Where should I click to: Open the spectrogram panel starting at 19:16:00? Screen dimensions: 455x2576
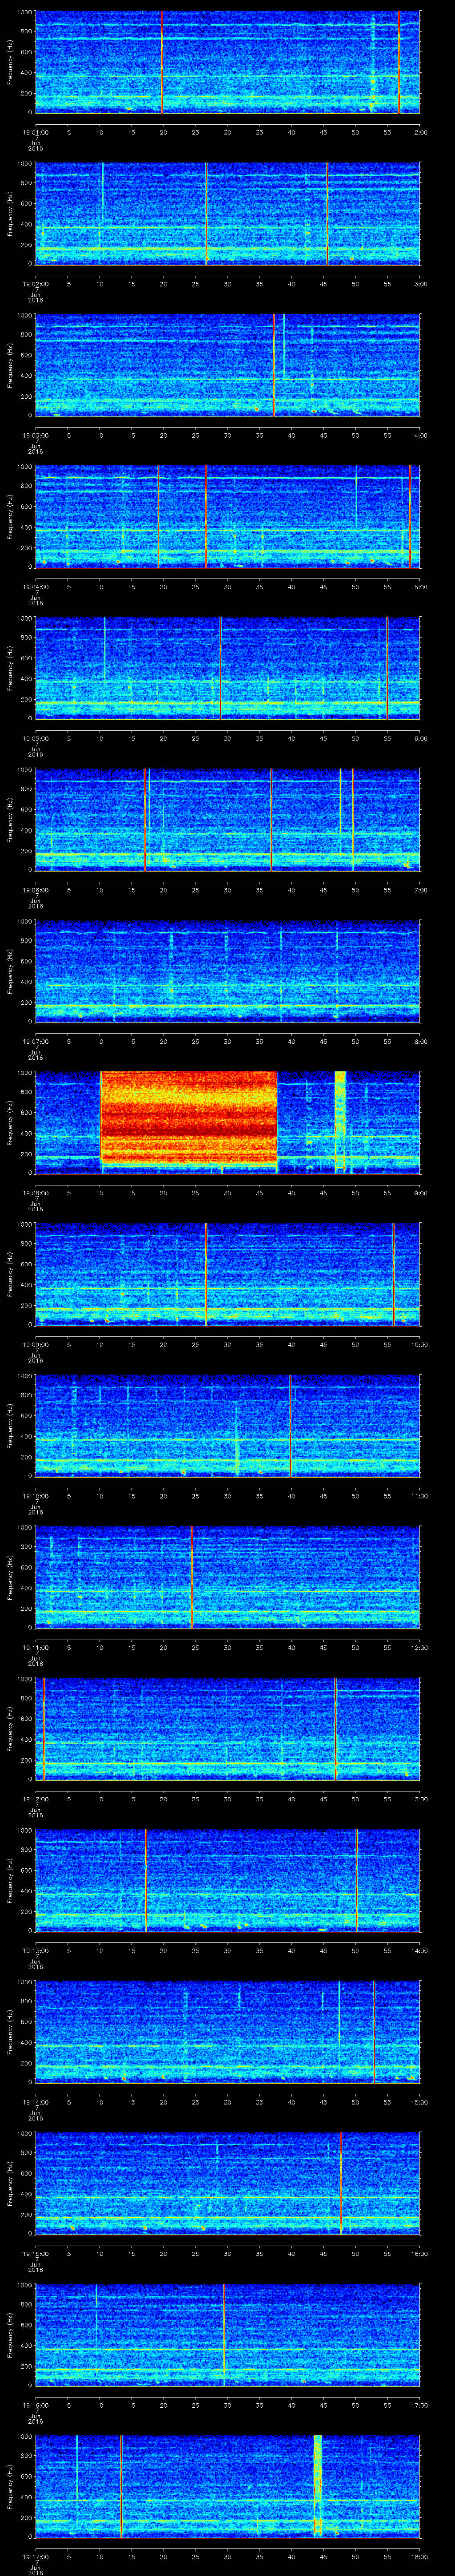click(x=227, y=2334)
